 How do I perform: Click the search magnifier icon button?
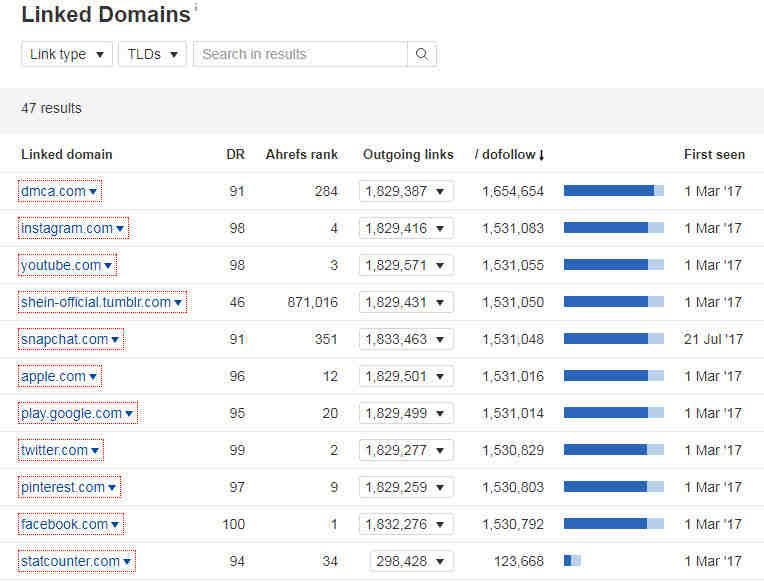[422, 54]
